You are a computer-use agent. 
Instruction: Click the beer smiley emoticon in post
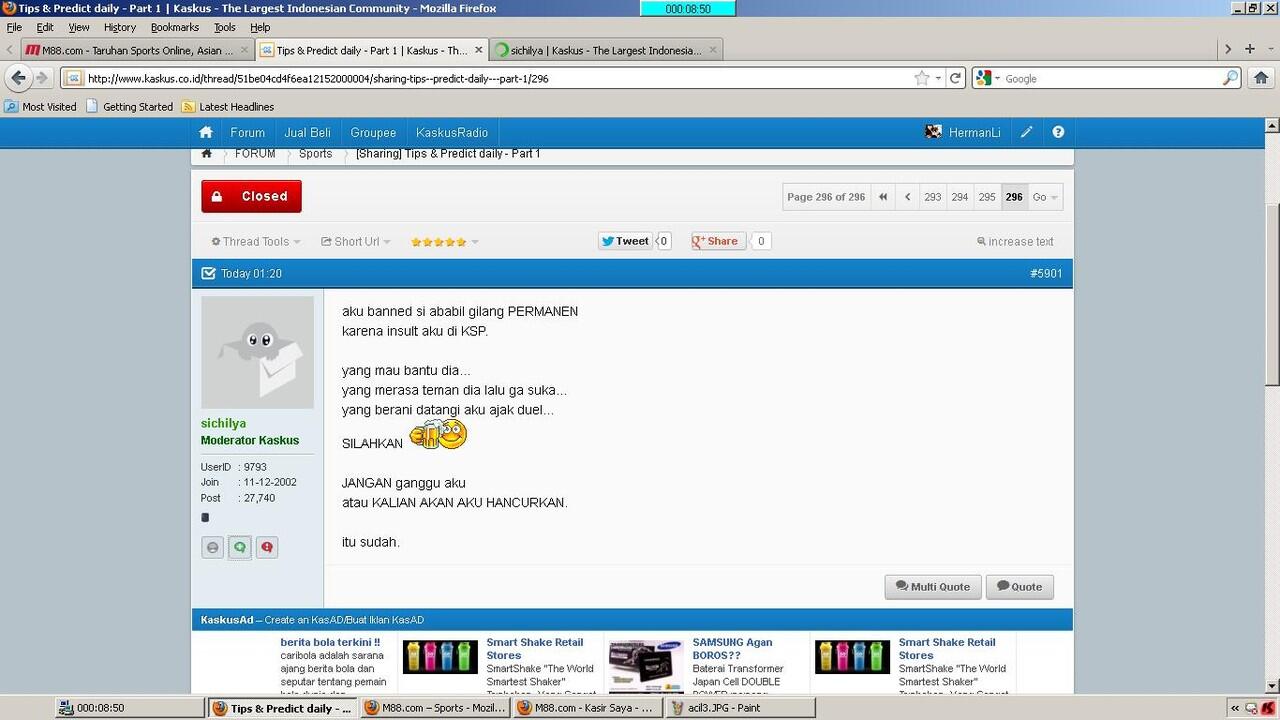tap(439, 434)
